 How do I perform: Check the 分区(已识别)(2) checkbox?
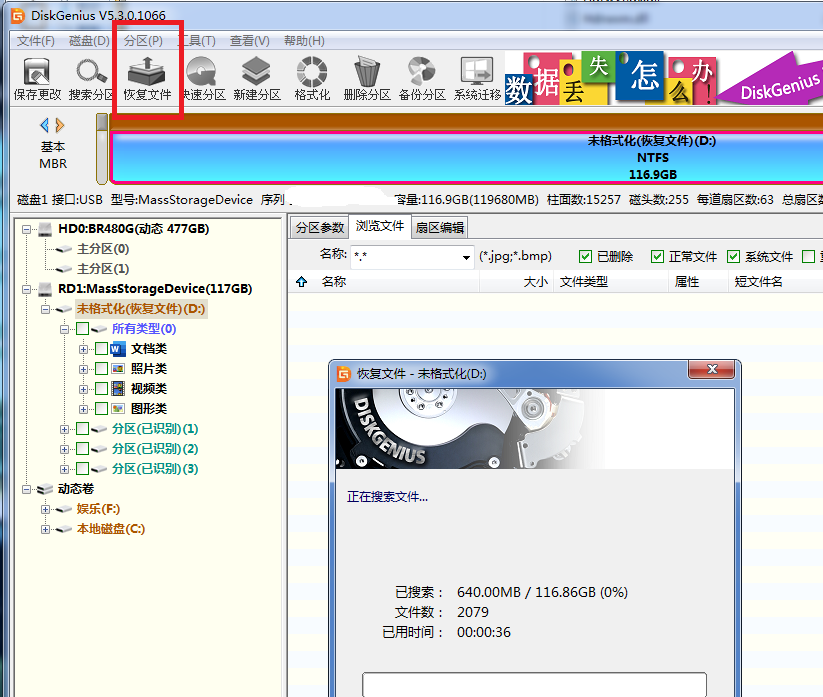click(x=82, y=449)
